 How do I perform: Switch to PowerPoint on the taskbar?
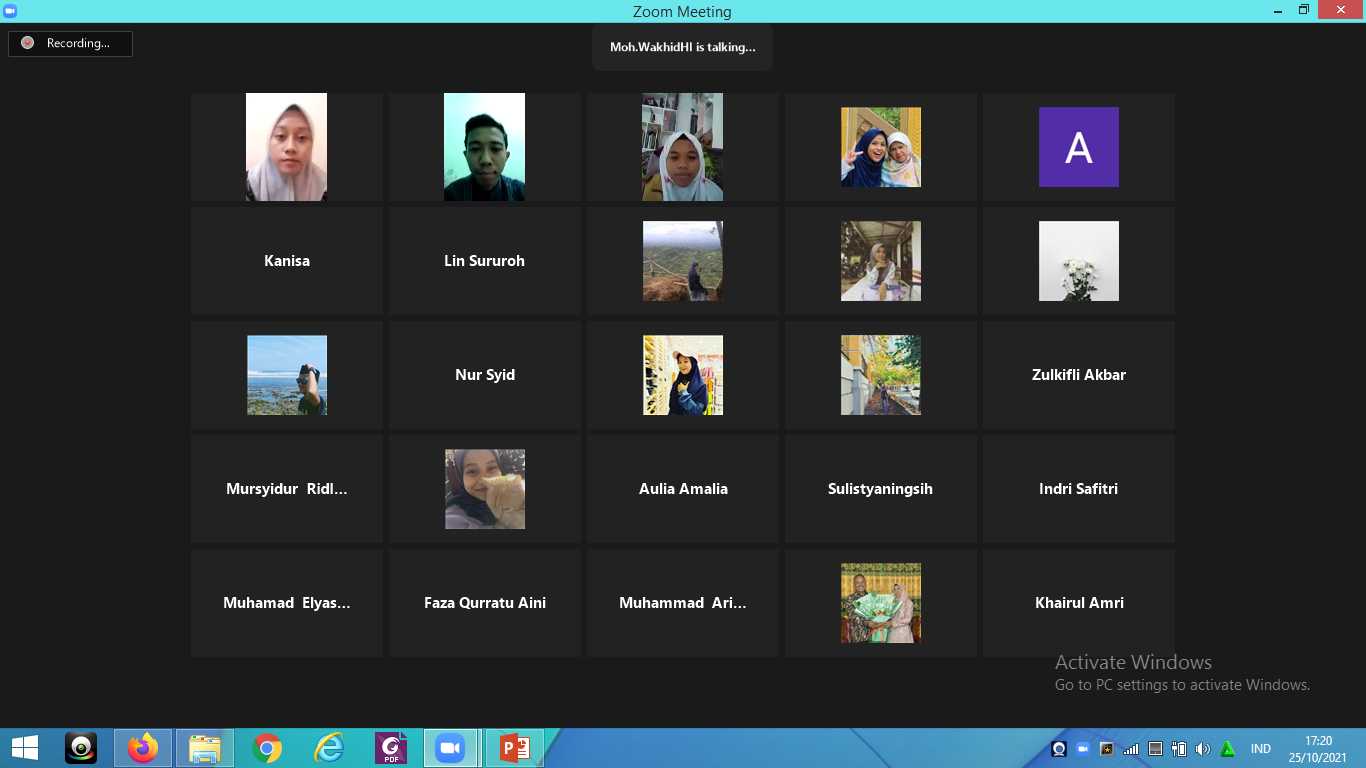(x=514, y=748)
